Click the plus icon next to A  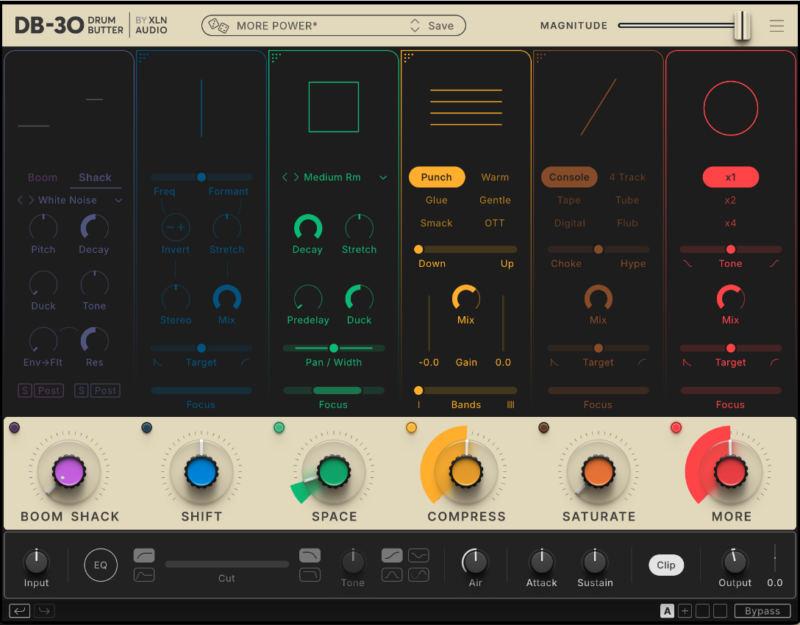point(685,611)
